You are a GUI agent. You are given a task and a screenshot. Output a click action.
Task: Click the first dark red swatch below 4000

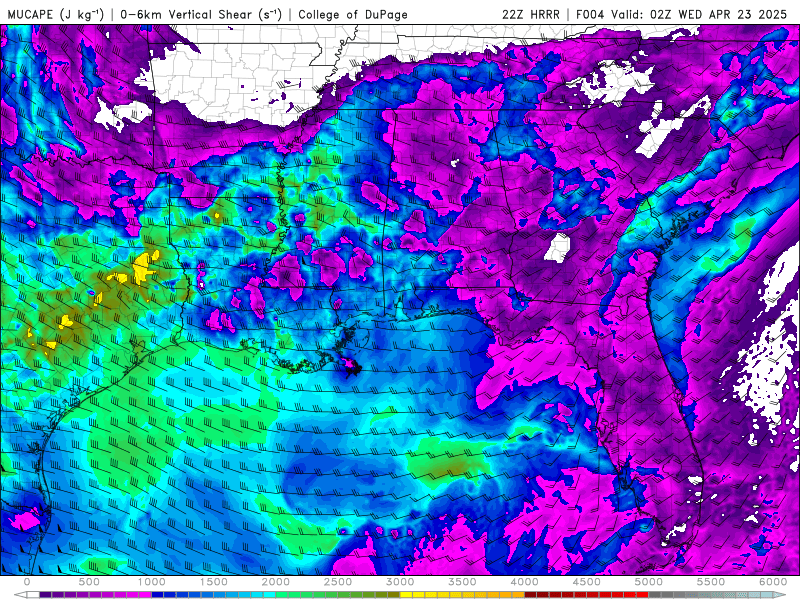531,595
